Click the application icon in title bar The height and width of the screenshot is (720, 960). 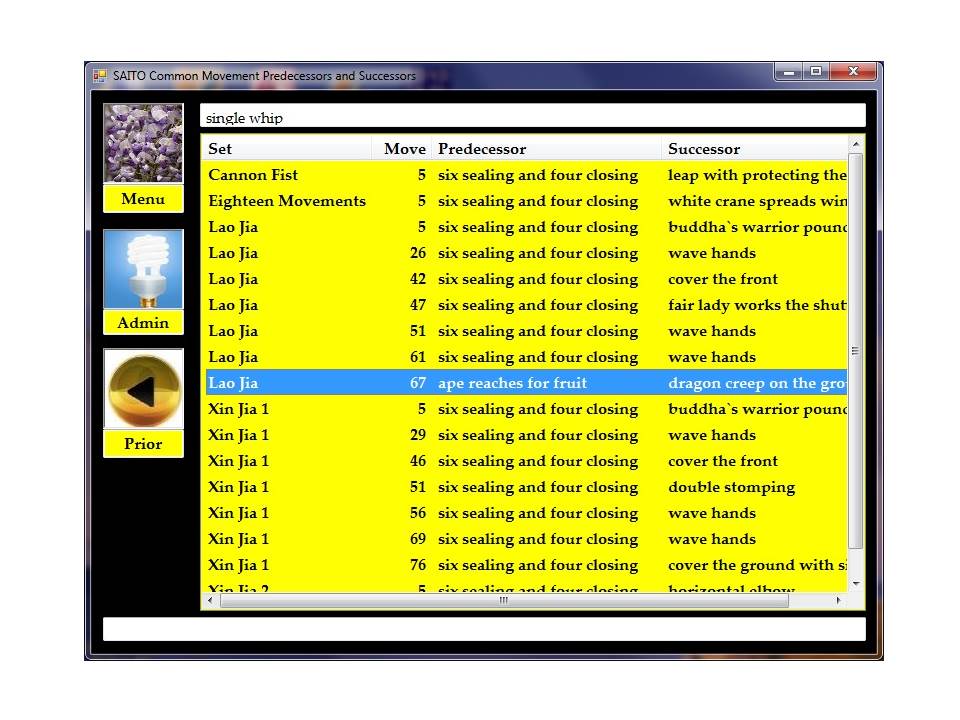click(100, 75)
